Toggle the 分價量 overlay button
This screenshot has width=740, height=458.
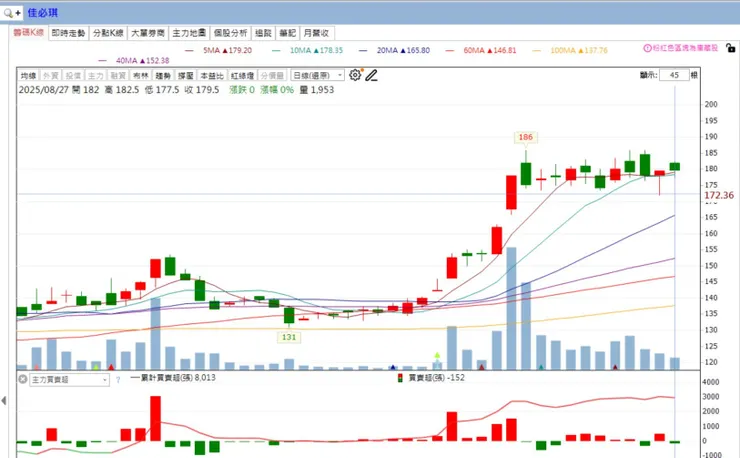click(272, 76)
